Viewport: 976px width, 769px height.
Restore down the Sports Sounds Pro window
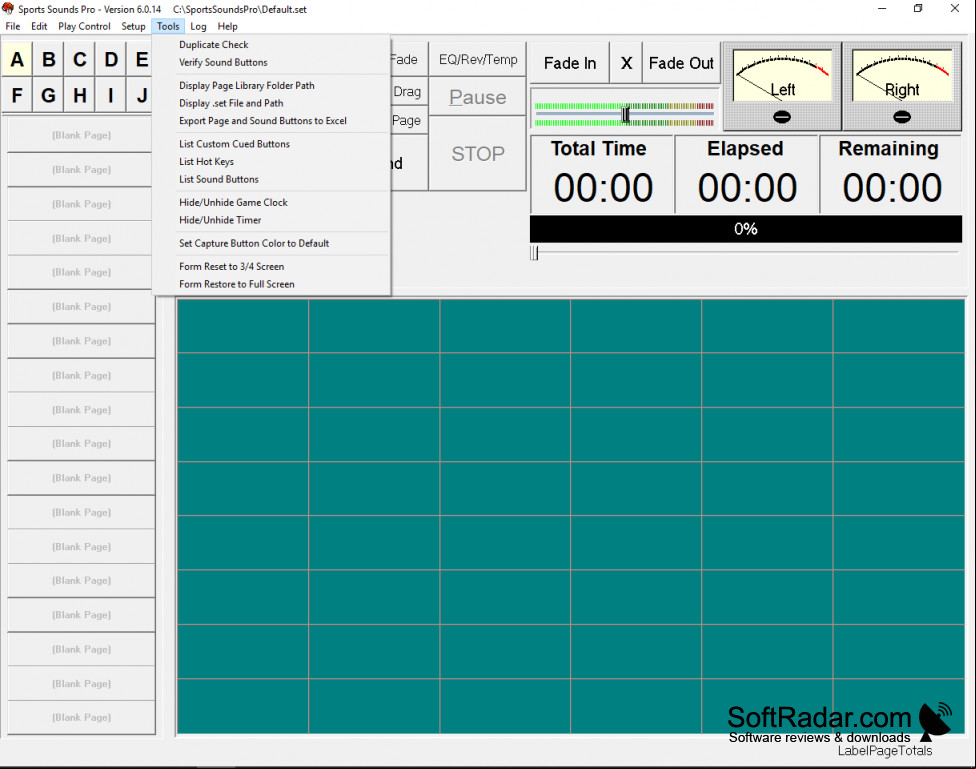[918, 9]
